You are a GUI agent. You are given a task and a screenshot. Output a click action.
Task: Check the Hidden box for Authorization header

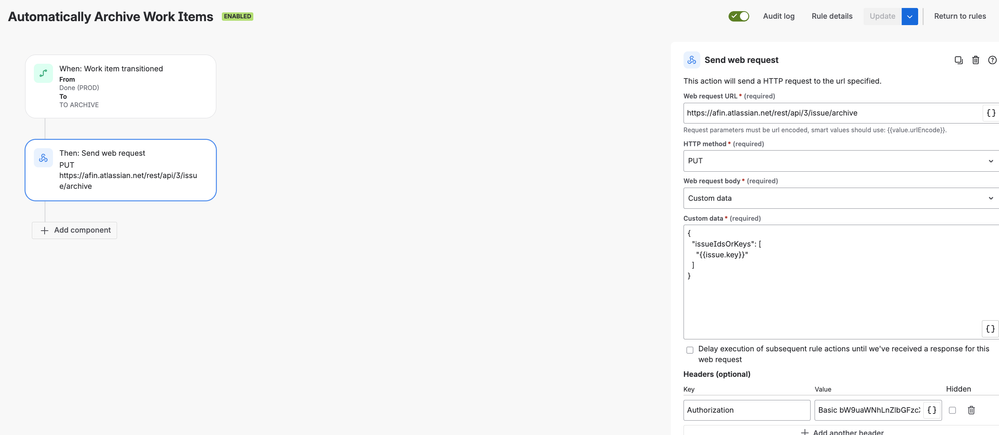pyautogui.click(x=952, y=410)
